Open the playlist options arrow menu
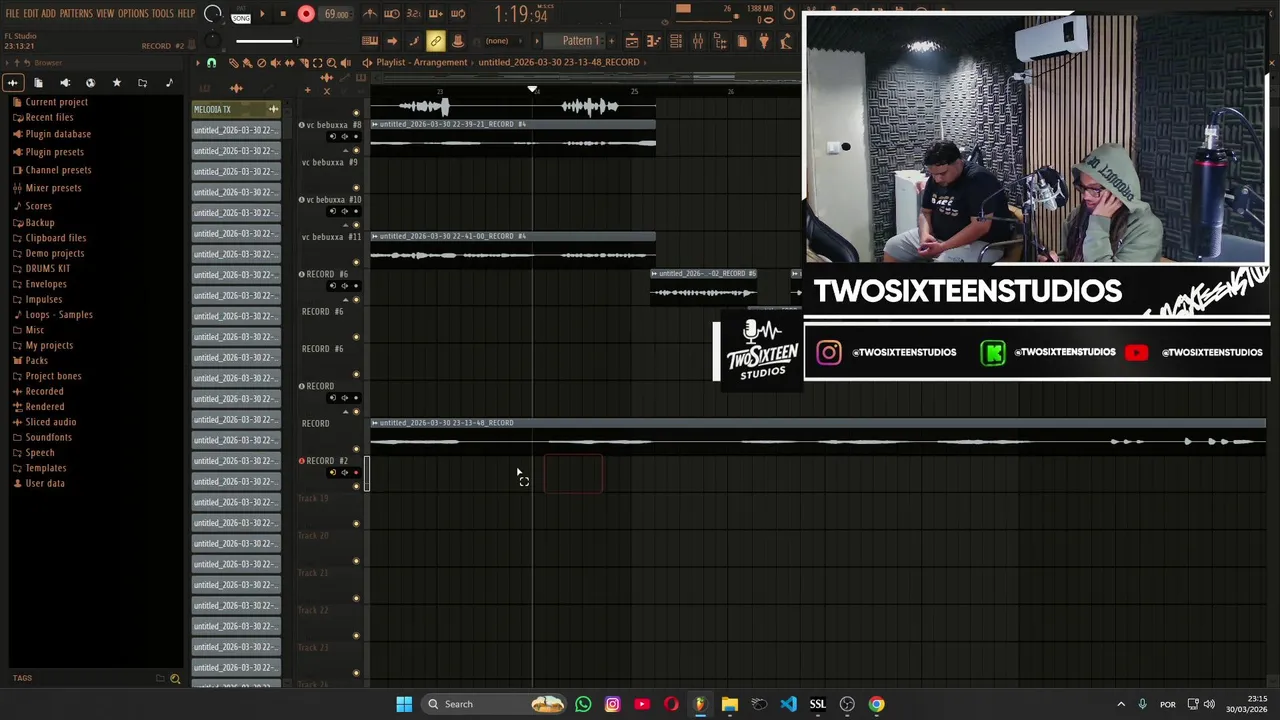Image resolution: width=1280 pixels, height=720 pixels. click(x=198, y=63)
